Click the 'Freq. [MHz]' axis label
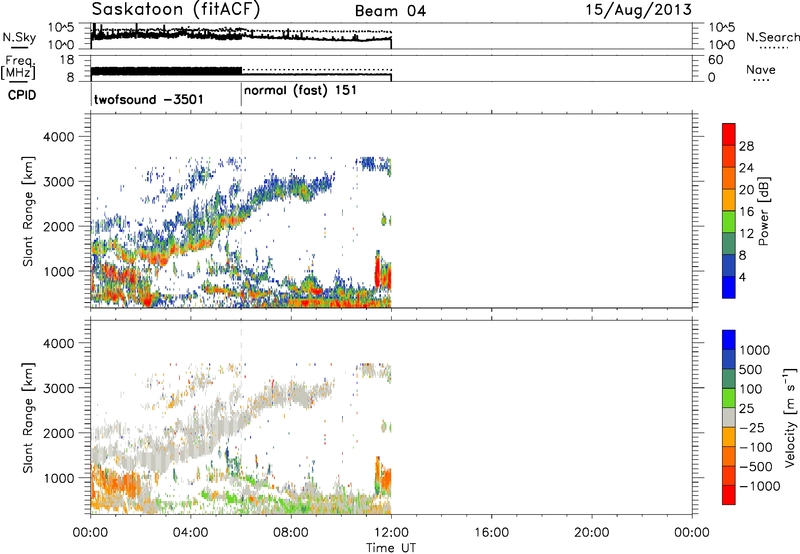Screen dimensions: 800x554 click(x=18, y=67)
